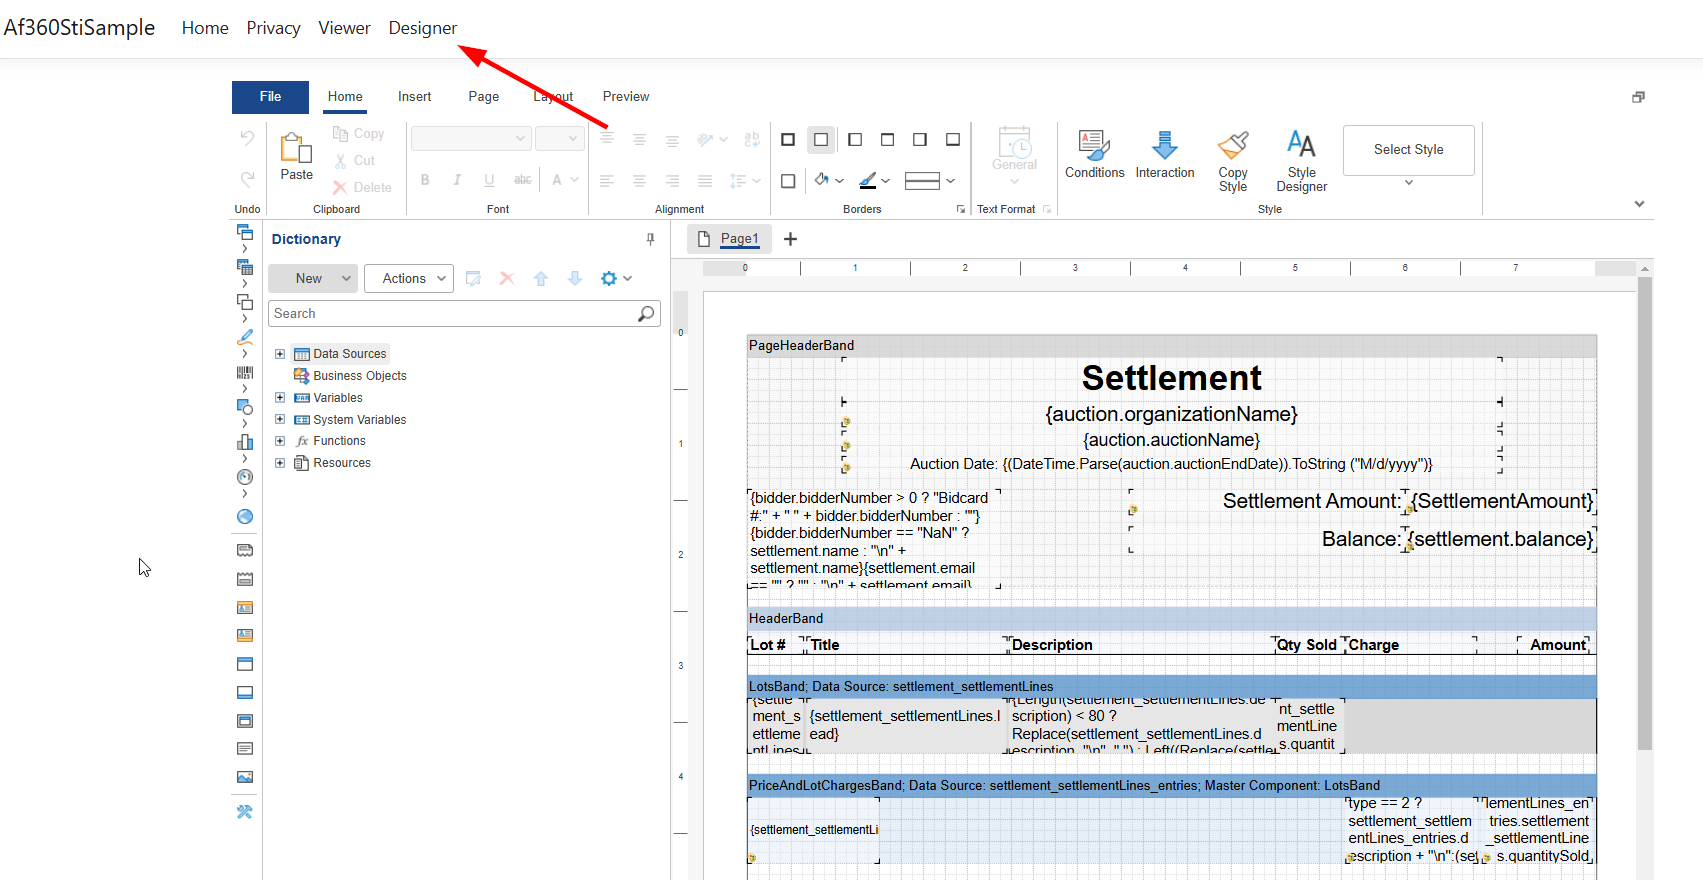The height and width of the screenshot is (880, 1703).
Task: Apply all borders to the component
Action: coord(788,140)
